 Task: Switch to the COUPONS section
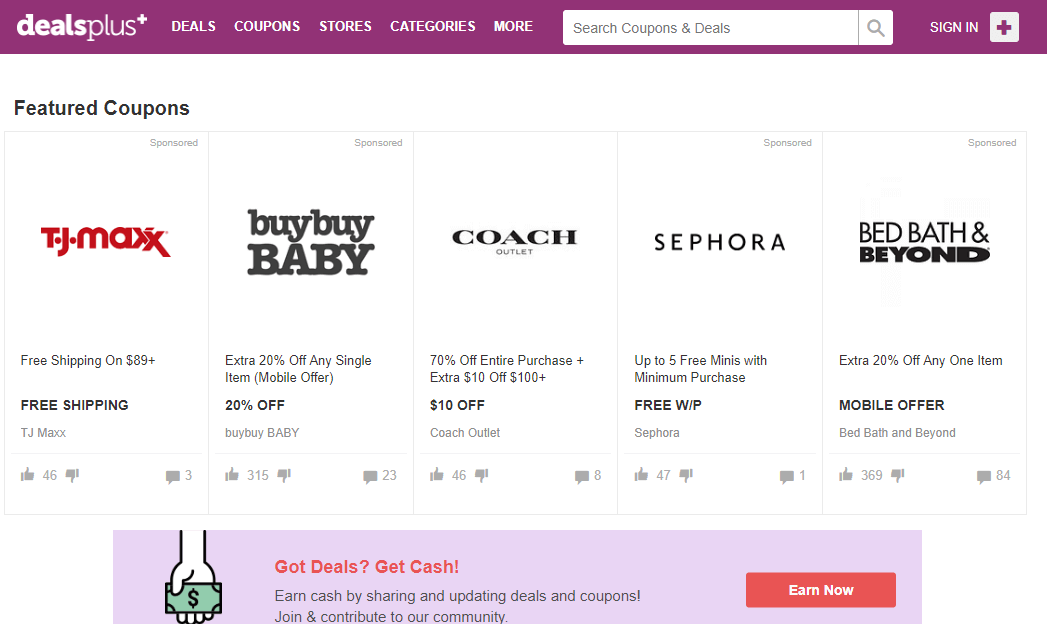266,27
